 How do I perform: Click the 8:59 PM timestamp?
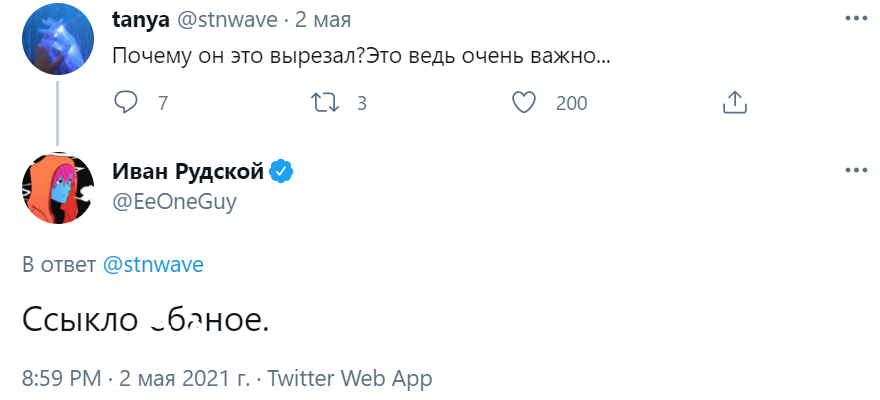tap(62, 379)
